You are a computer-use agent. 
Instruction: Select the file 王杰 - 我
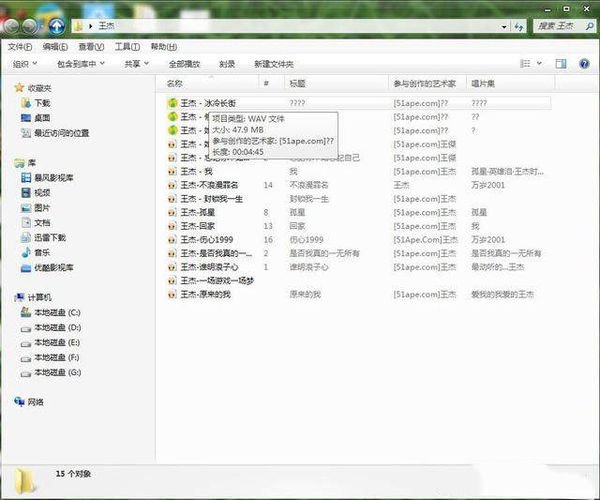[196, 171]
